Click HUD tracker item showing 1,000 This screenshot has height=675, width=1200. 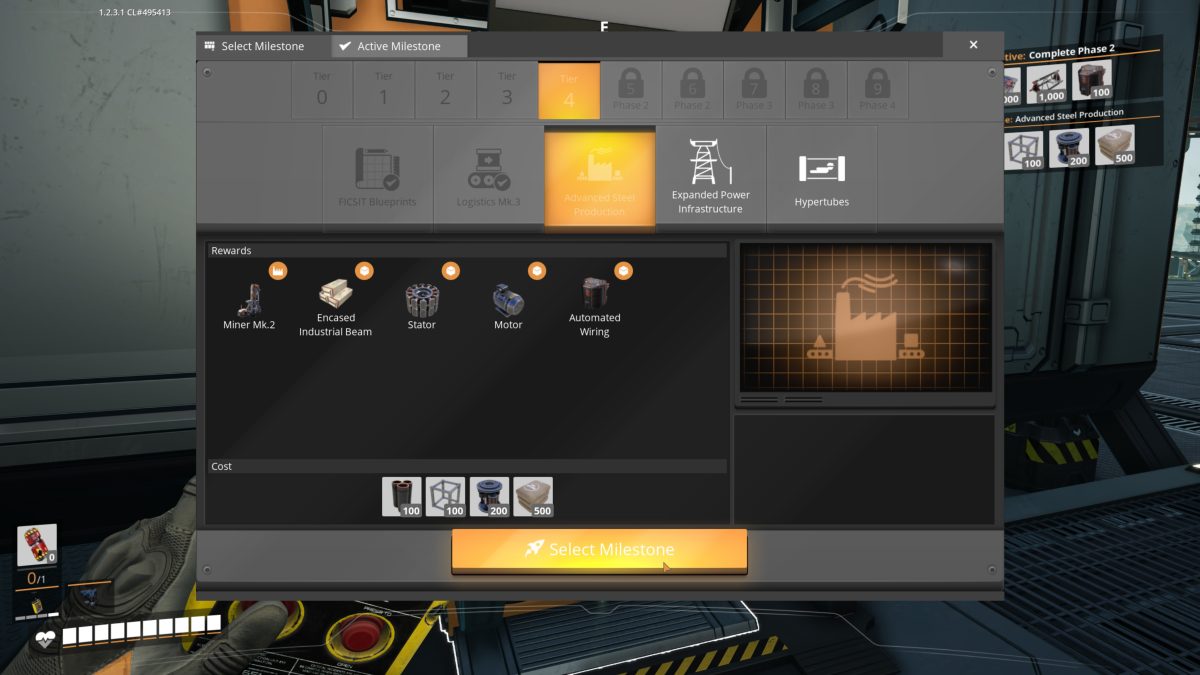pyautogui.click(x=1045, y=83)
